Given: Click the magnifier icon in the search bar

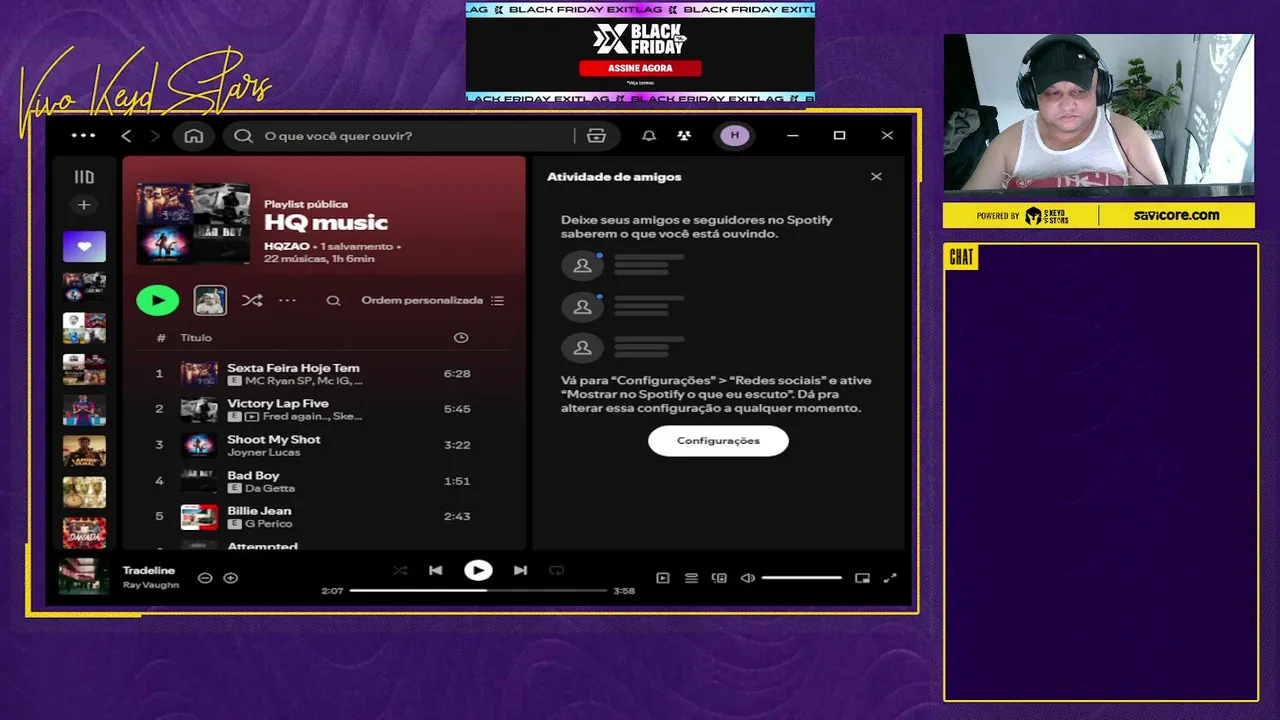Looking at the screenshot, I should [x=243, y=136].
